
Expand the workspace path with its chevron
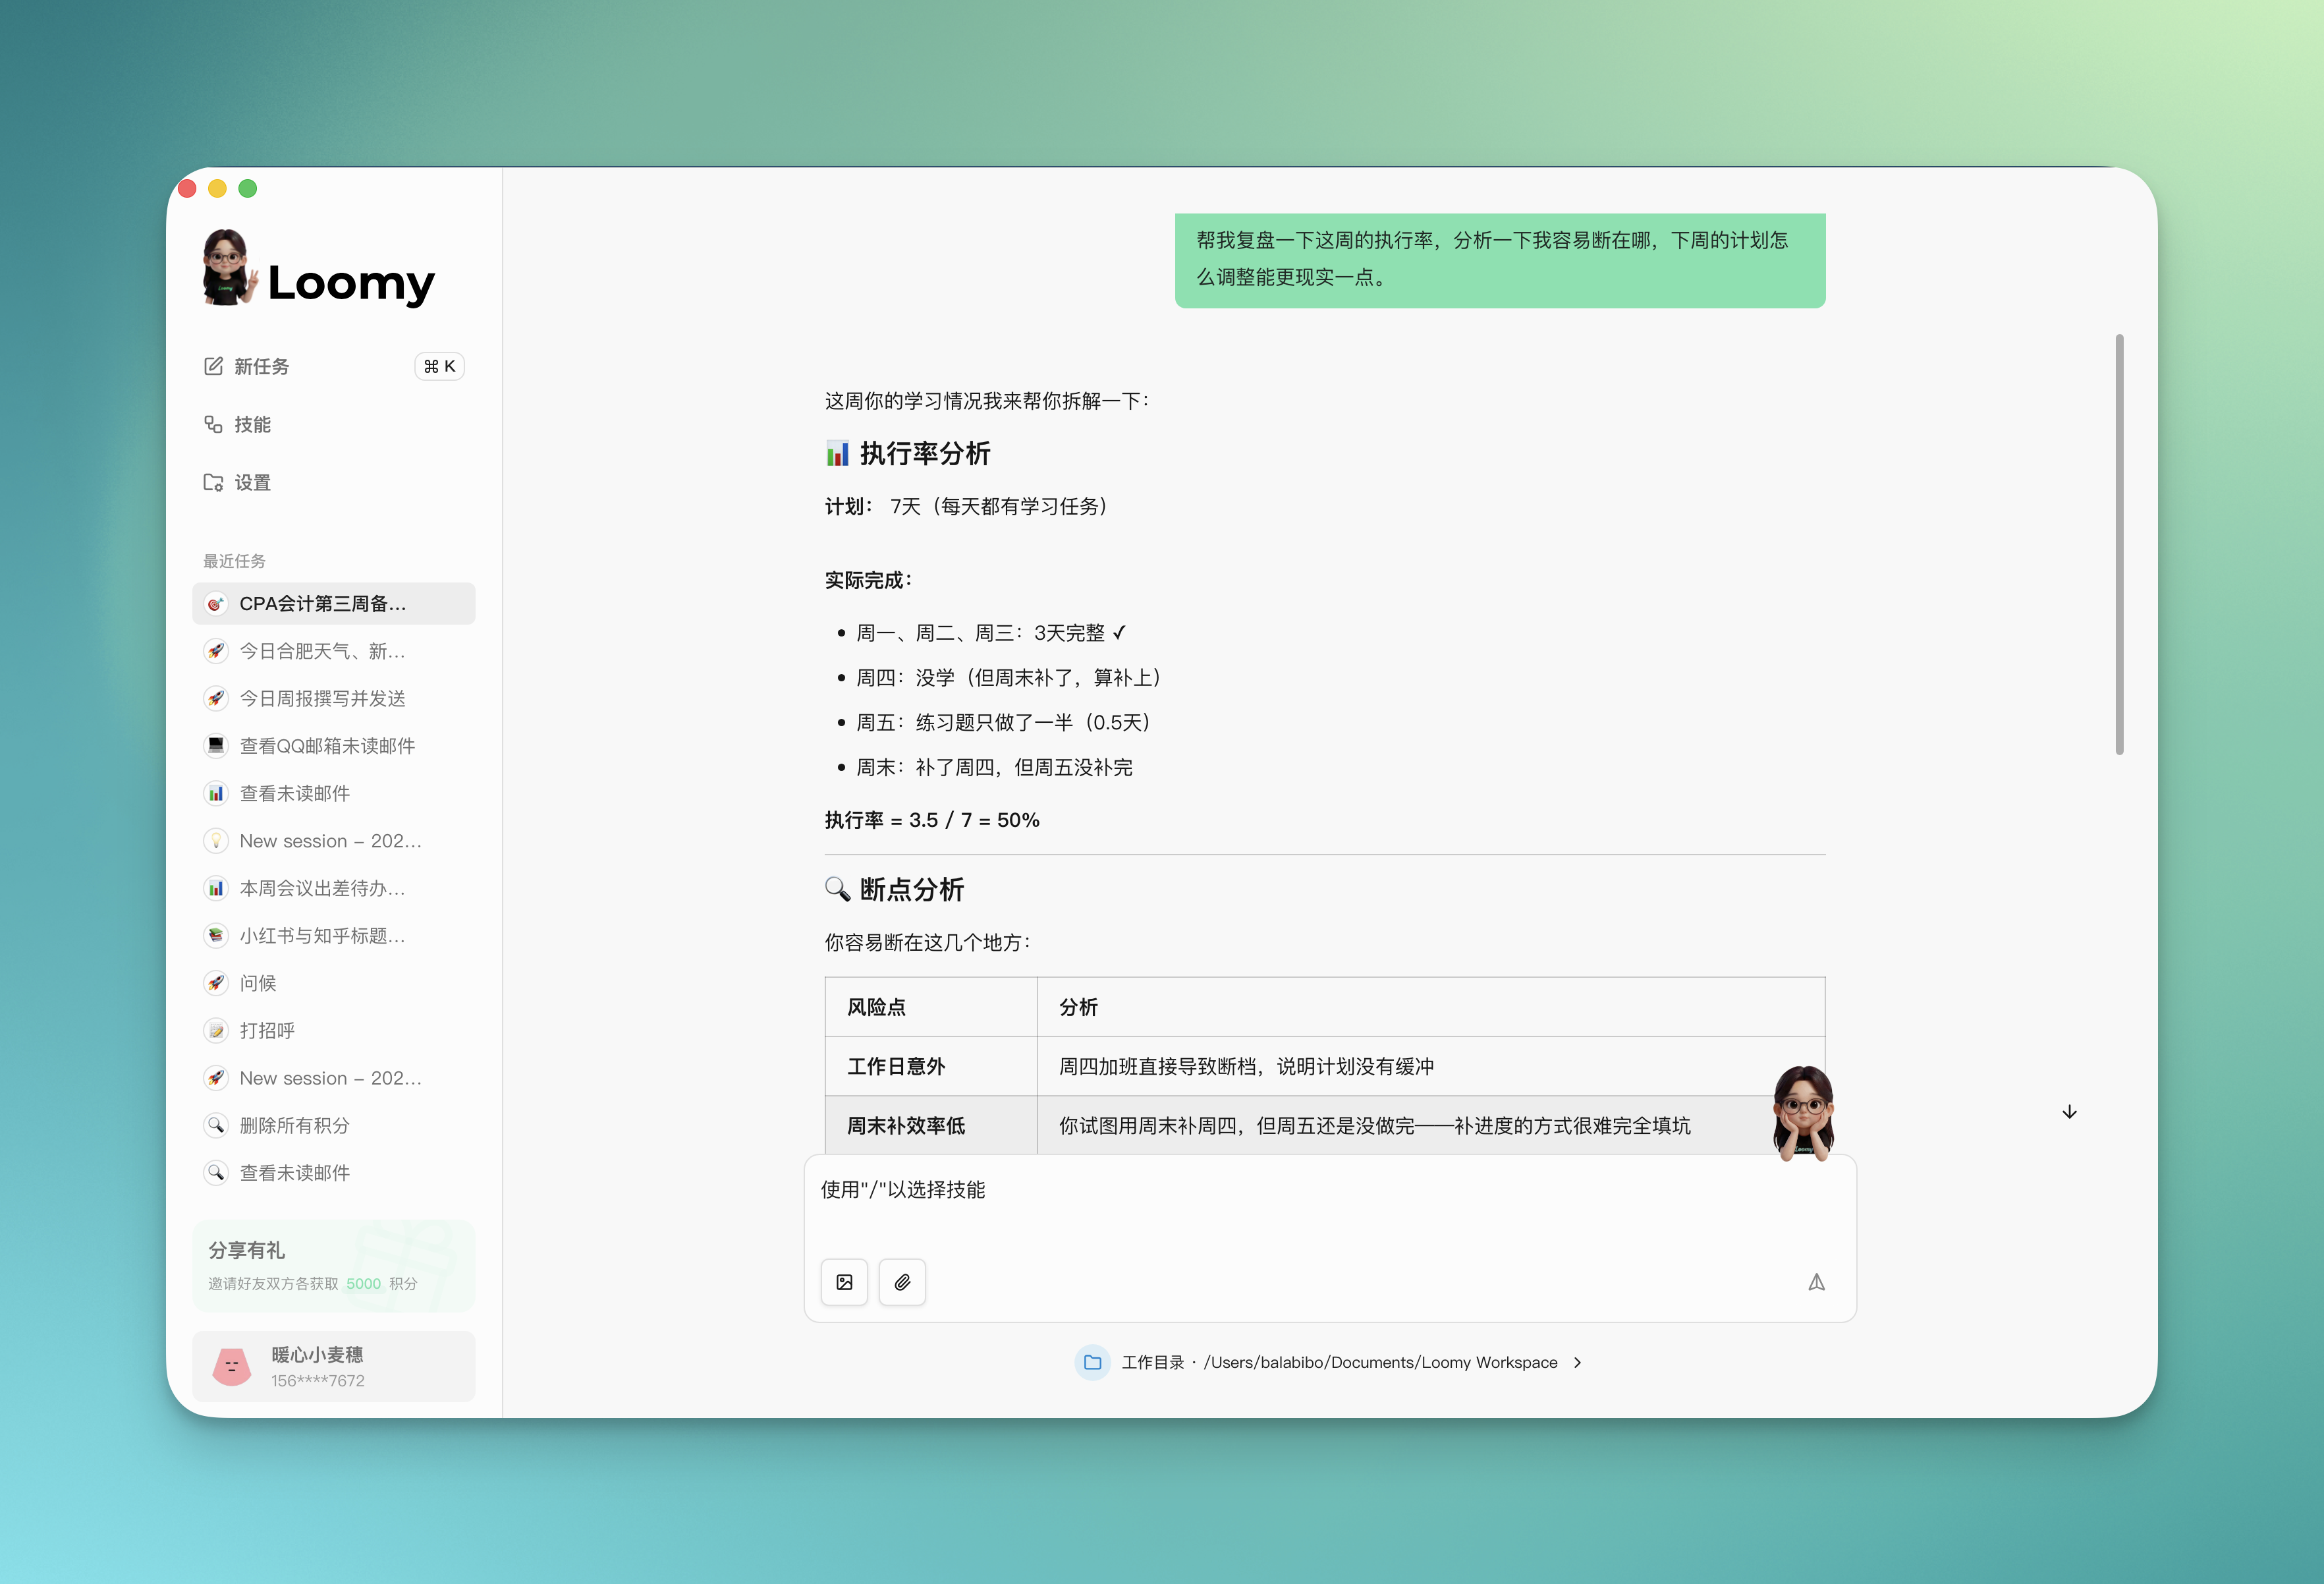1578,1362
